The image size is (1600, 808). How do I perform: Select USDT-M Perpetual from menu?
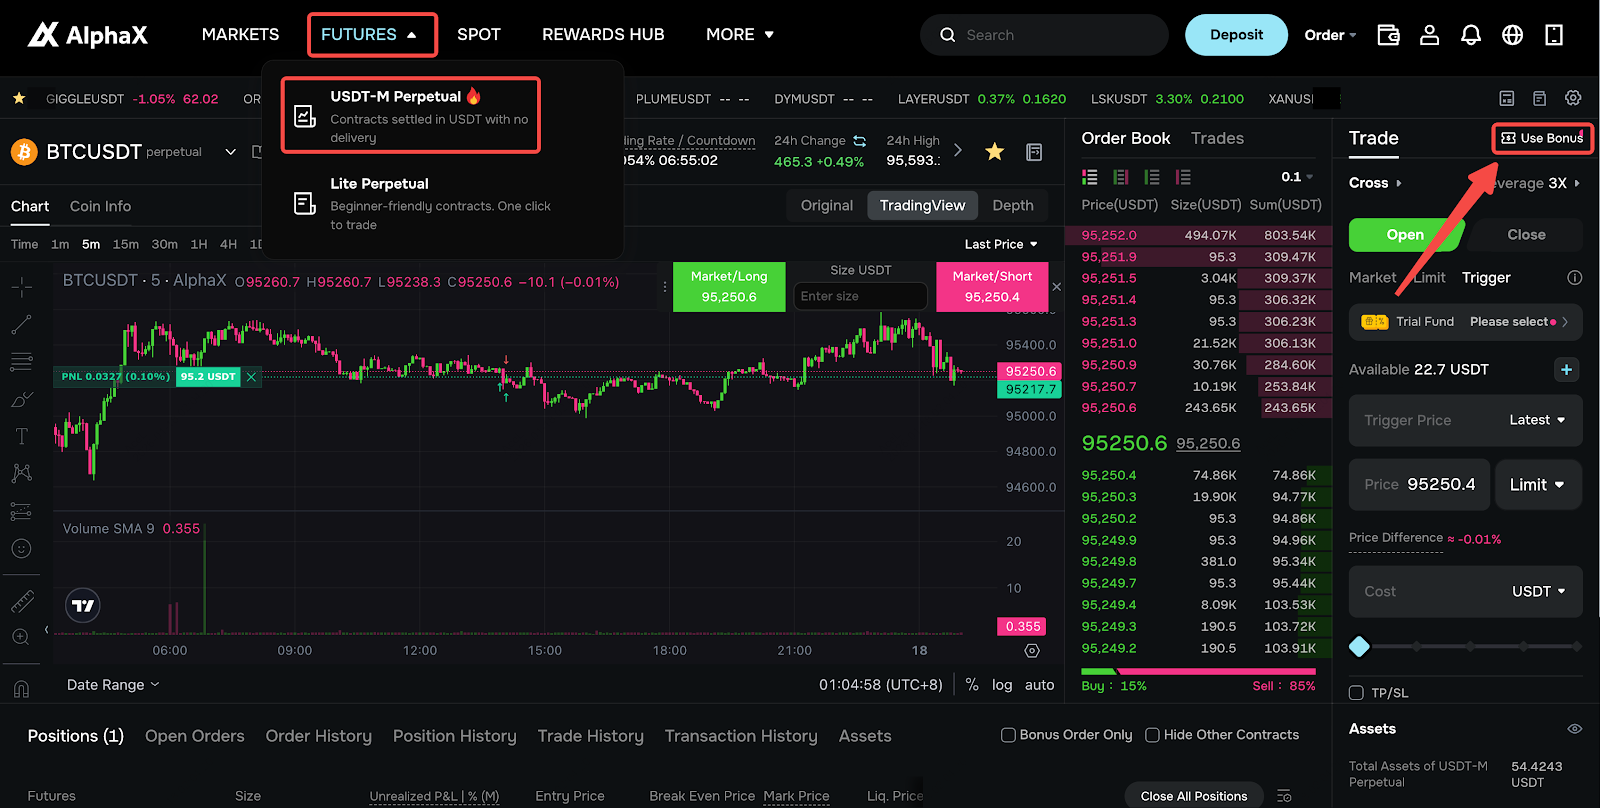[411, 116]
